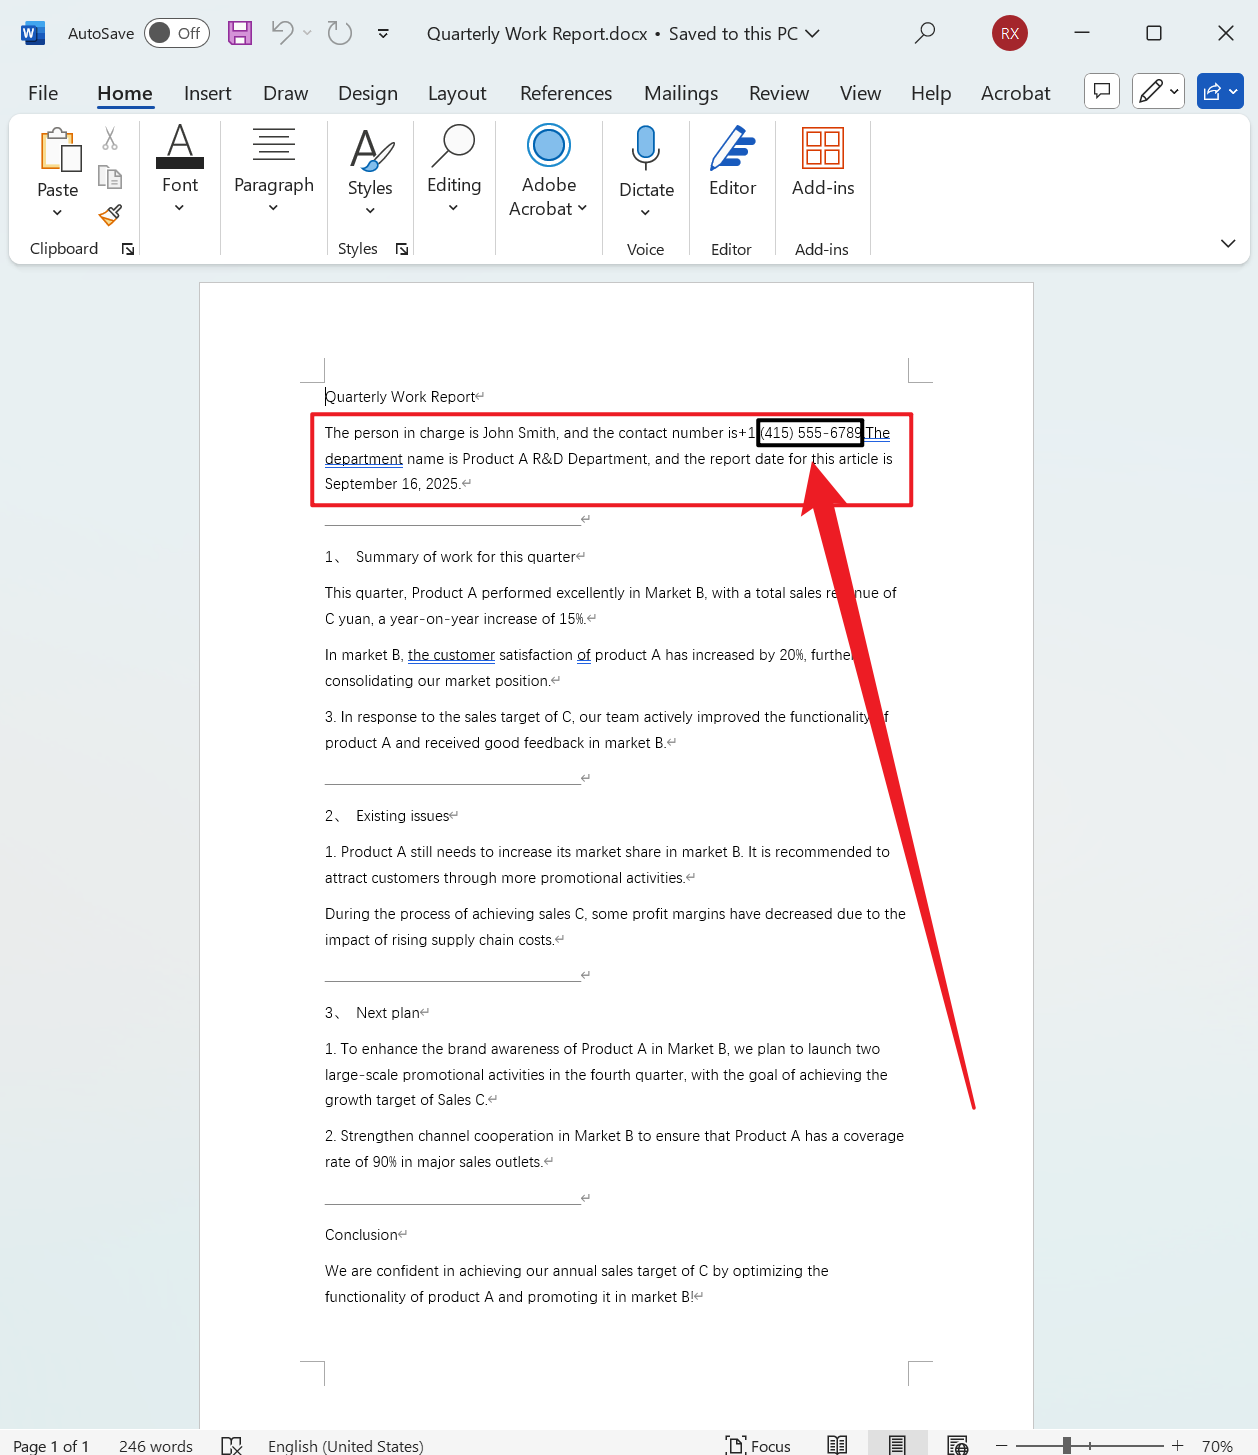
Task: Switch to Focus mode in status bar
Action: tap(758, 1445)
